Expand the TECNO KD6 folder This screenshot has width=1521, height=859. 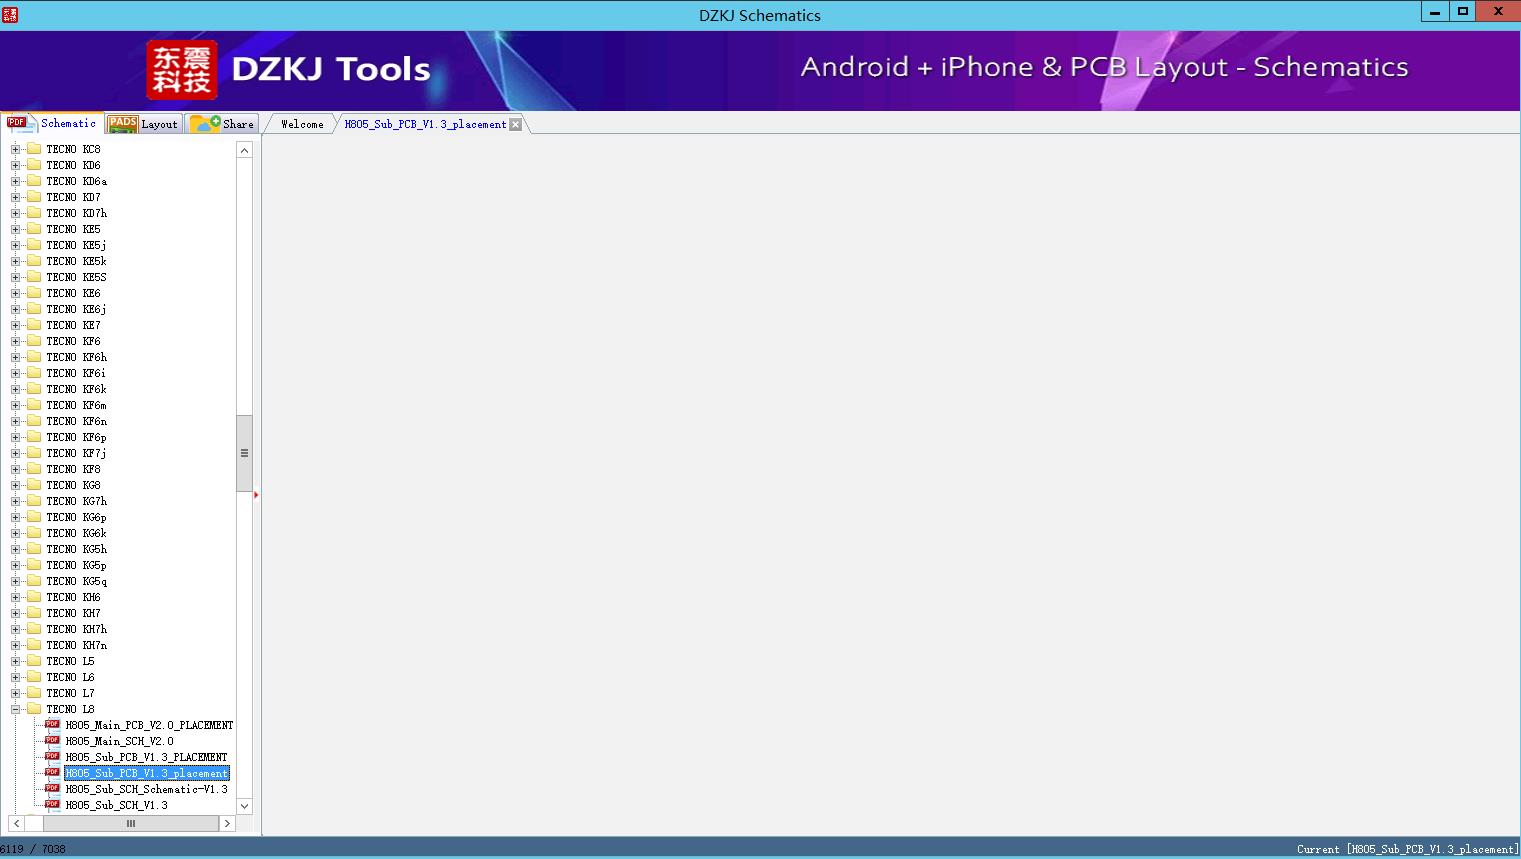15,165
